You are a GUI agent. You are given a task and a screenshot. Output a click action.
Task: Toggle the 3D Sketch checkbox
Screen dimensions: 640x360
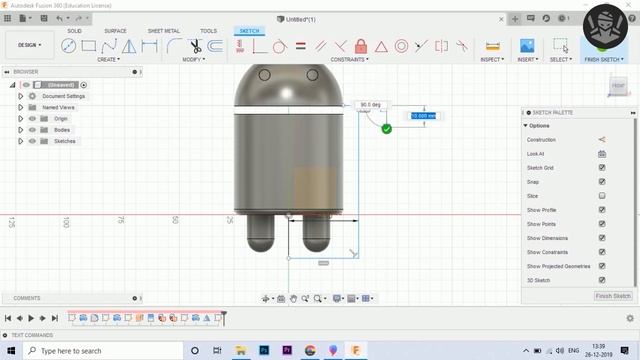[x=602, y=280]
